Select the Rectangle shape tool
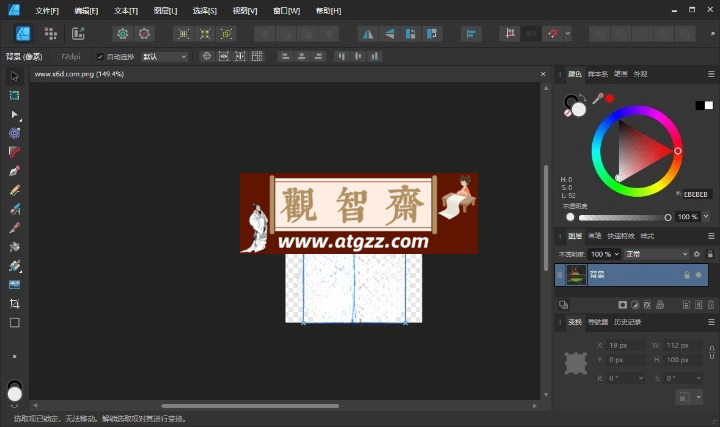The height and width of the screenshot is (427, 720). (14, 323)
